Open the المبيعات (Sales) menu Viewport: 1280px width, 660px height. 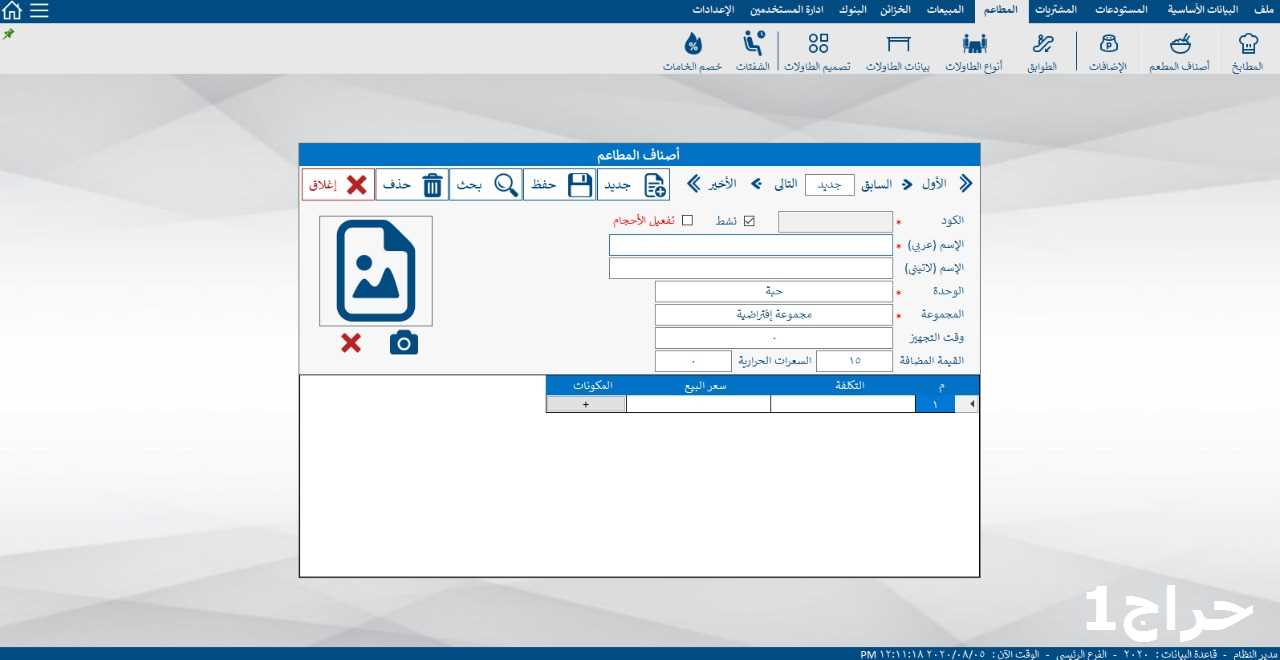944,10
